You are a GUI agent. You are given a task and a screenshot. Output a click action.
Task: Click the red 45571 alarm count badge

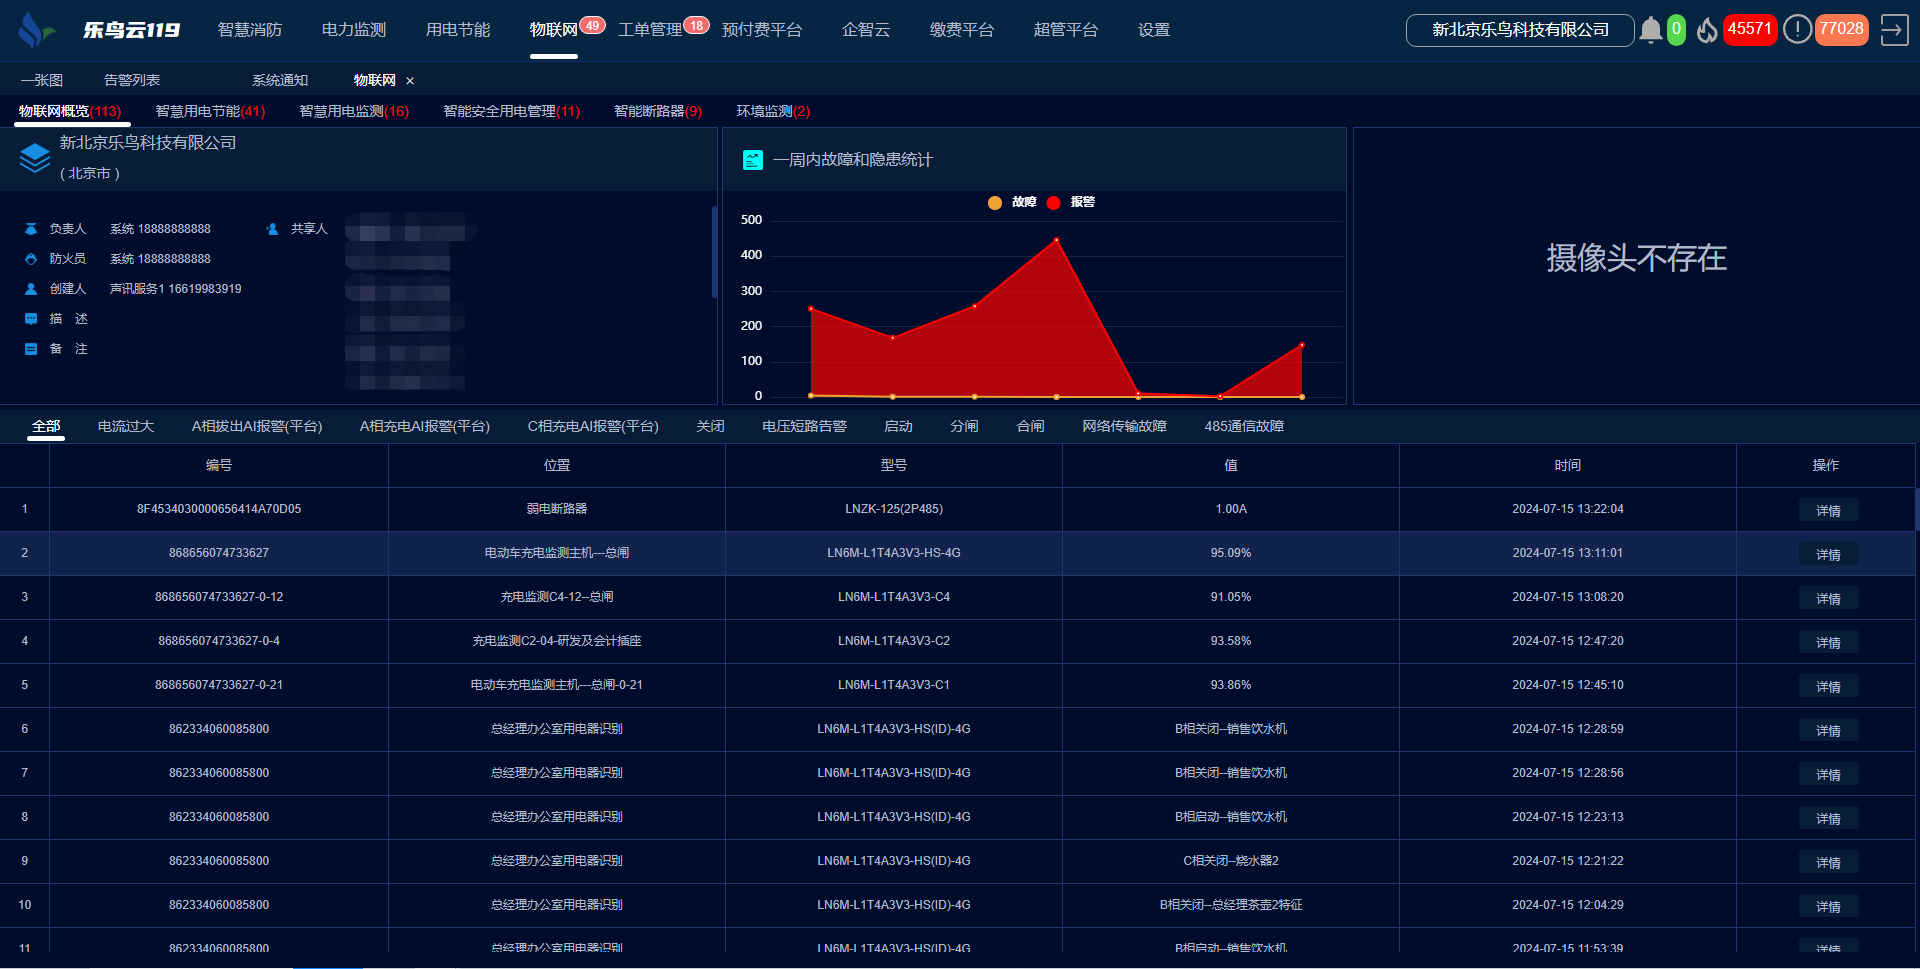pos(1749,29)
